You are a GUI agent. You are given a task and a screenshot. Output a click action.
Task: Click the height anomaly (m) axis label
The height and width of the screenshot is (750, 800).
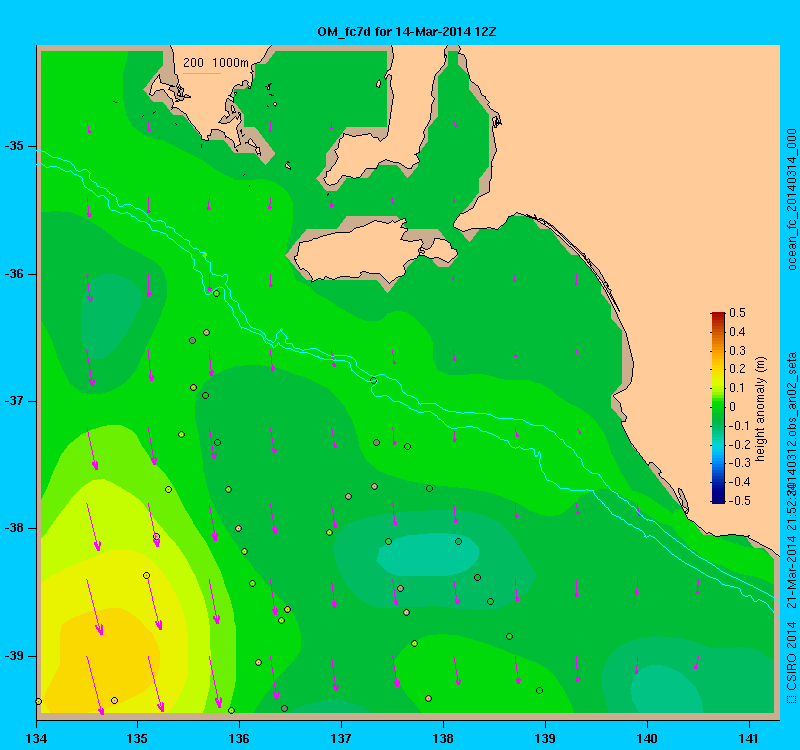point(760,409)
